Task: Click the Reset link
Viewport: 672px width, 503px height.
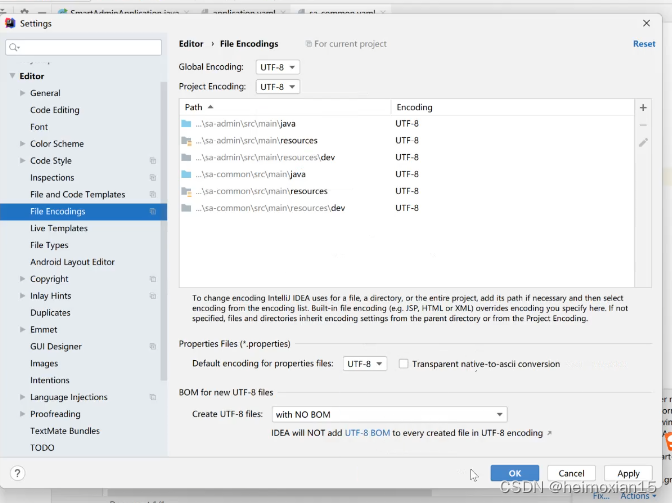Action: pos(644,44)
